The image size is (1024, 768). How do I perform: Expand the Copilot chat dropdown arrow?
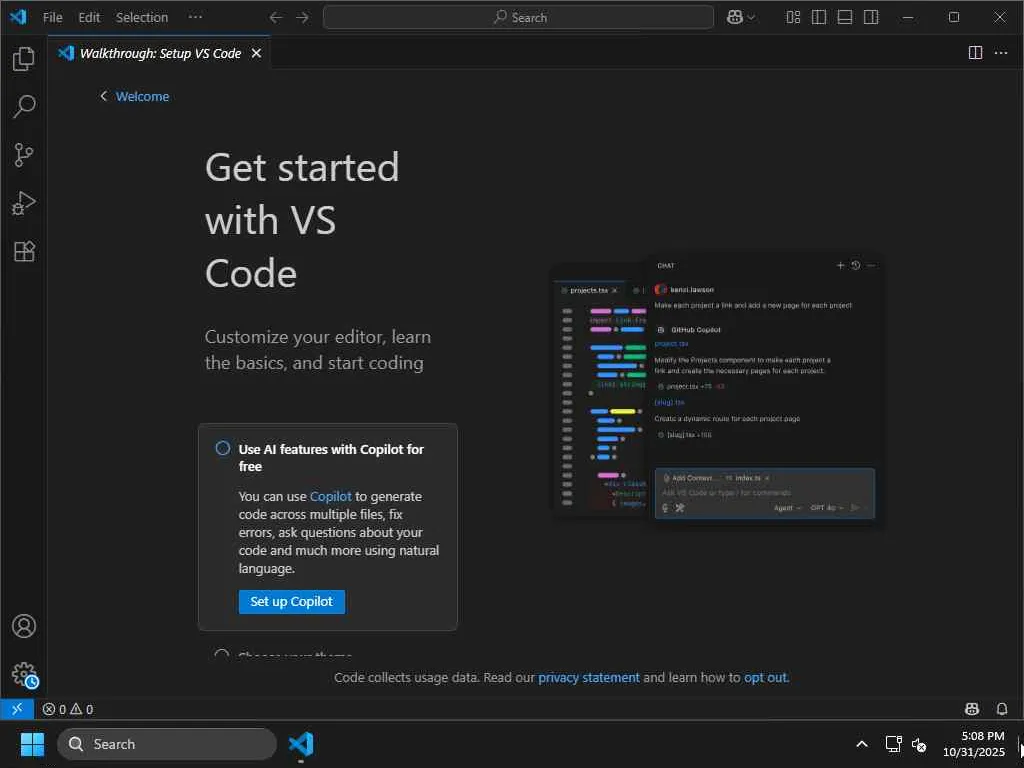(x=751, y=18)
